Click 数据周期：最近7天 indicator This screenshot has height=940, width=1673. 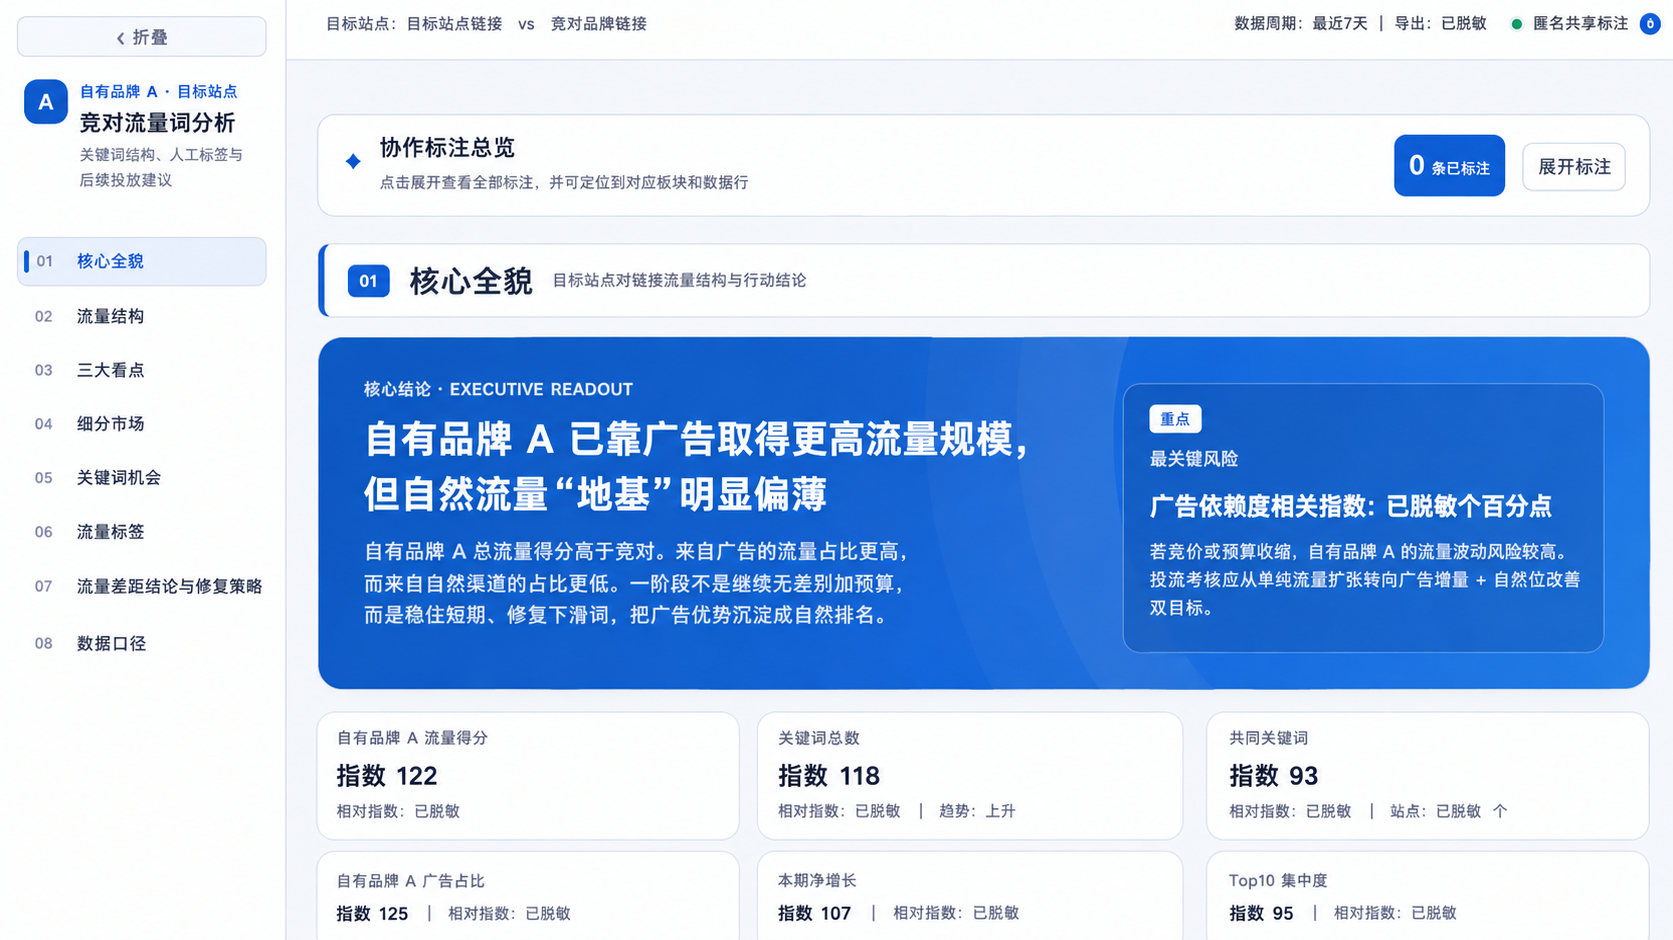coord(1300,24)
